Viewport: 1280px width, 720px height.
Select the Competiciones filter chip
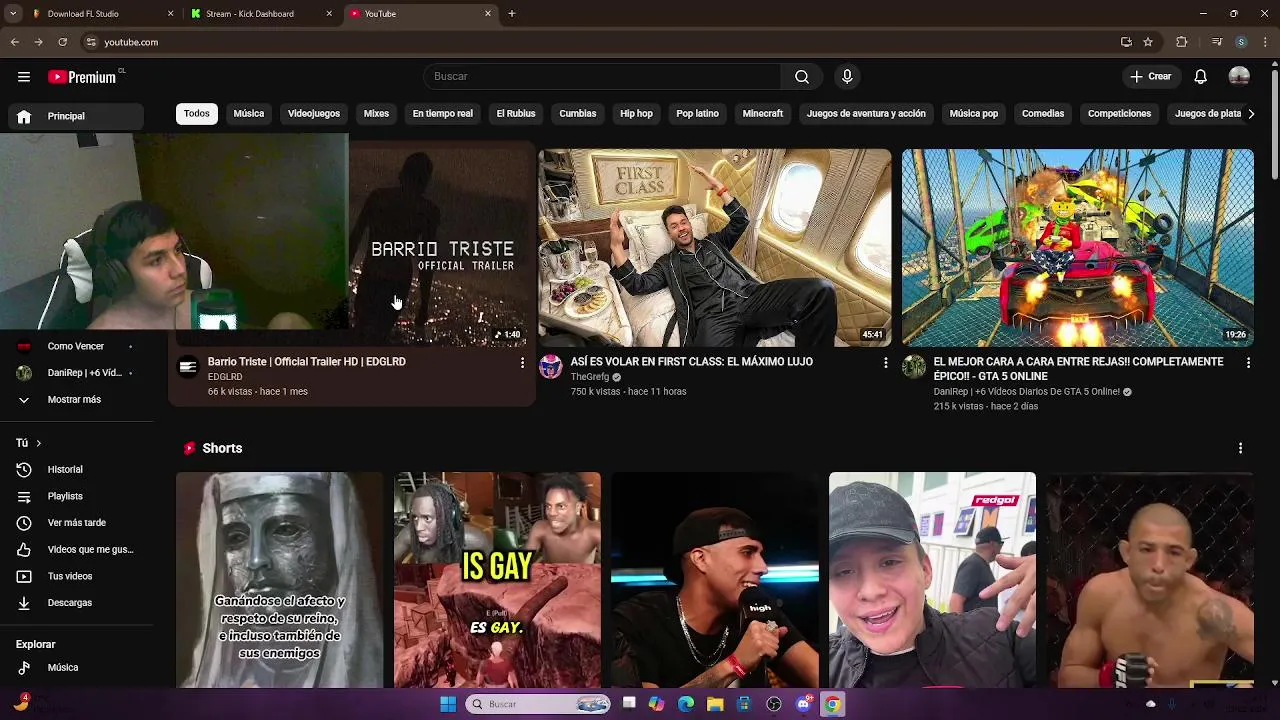pos(1120,114)
